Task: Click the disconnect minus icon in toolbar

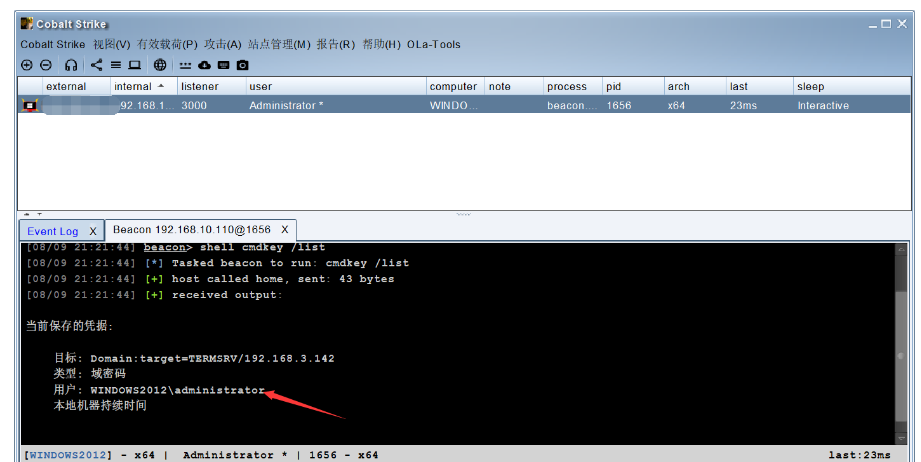Action: coord(46,65)
